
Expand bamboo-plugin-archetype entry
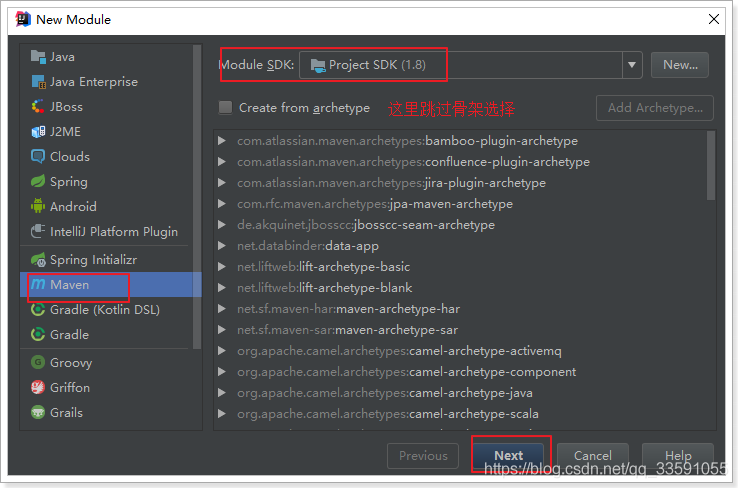click(x=222, y=141)
